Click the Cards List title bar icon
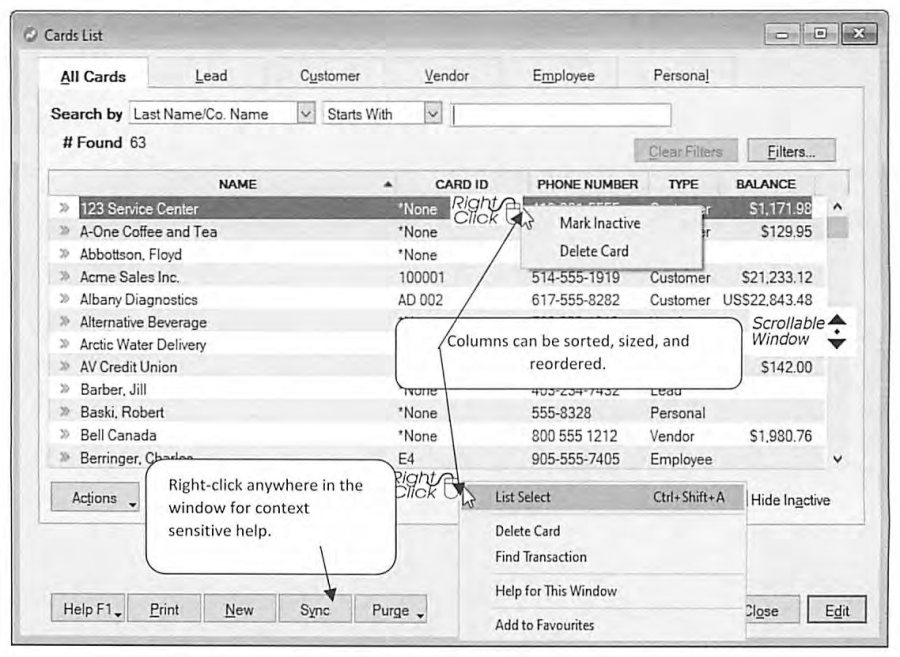 click(x=30, y=35)
